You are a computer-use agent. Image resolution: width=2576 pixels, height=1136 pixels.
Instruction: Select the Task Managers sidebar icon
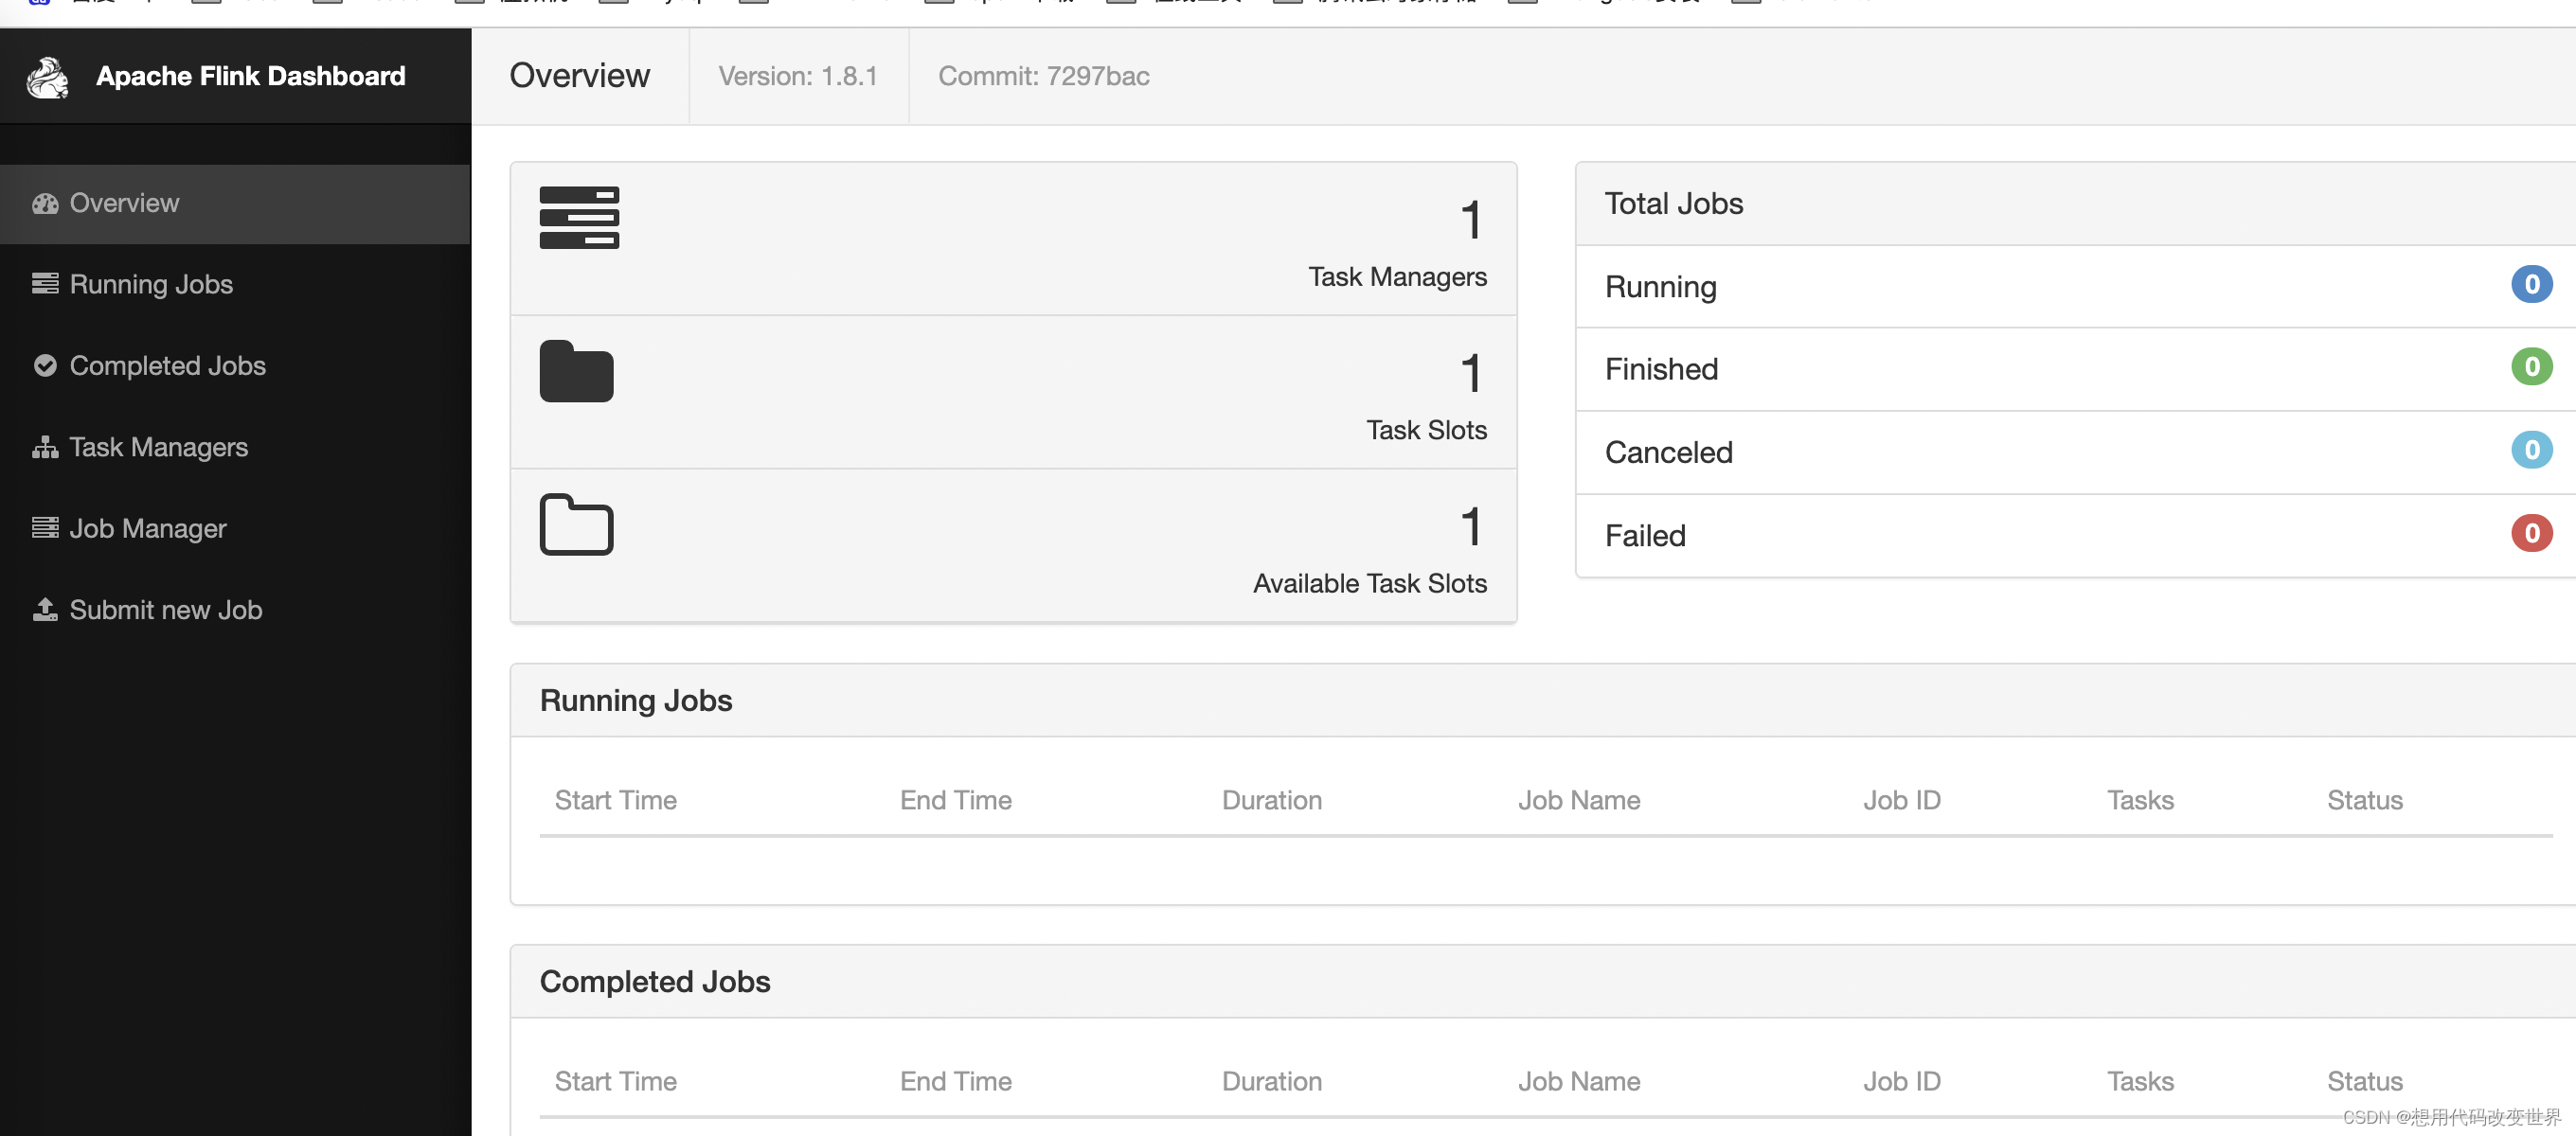point(43,447)
